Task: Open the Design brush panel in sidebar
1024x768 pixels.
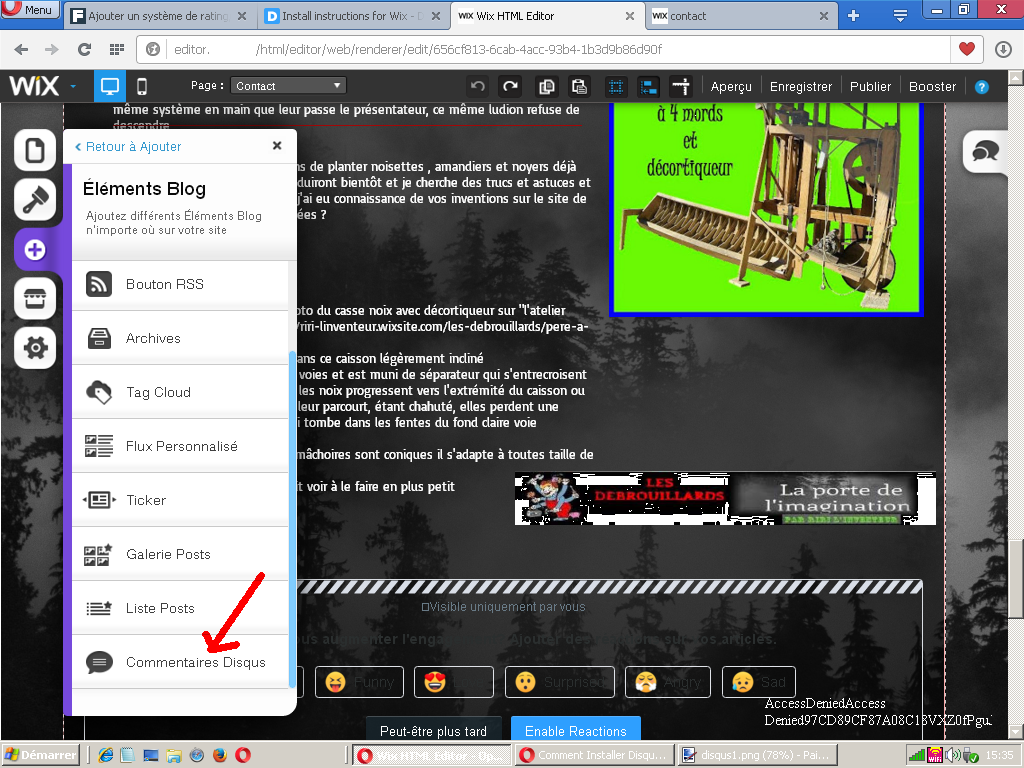Action: 35,200
